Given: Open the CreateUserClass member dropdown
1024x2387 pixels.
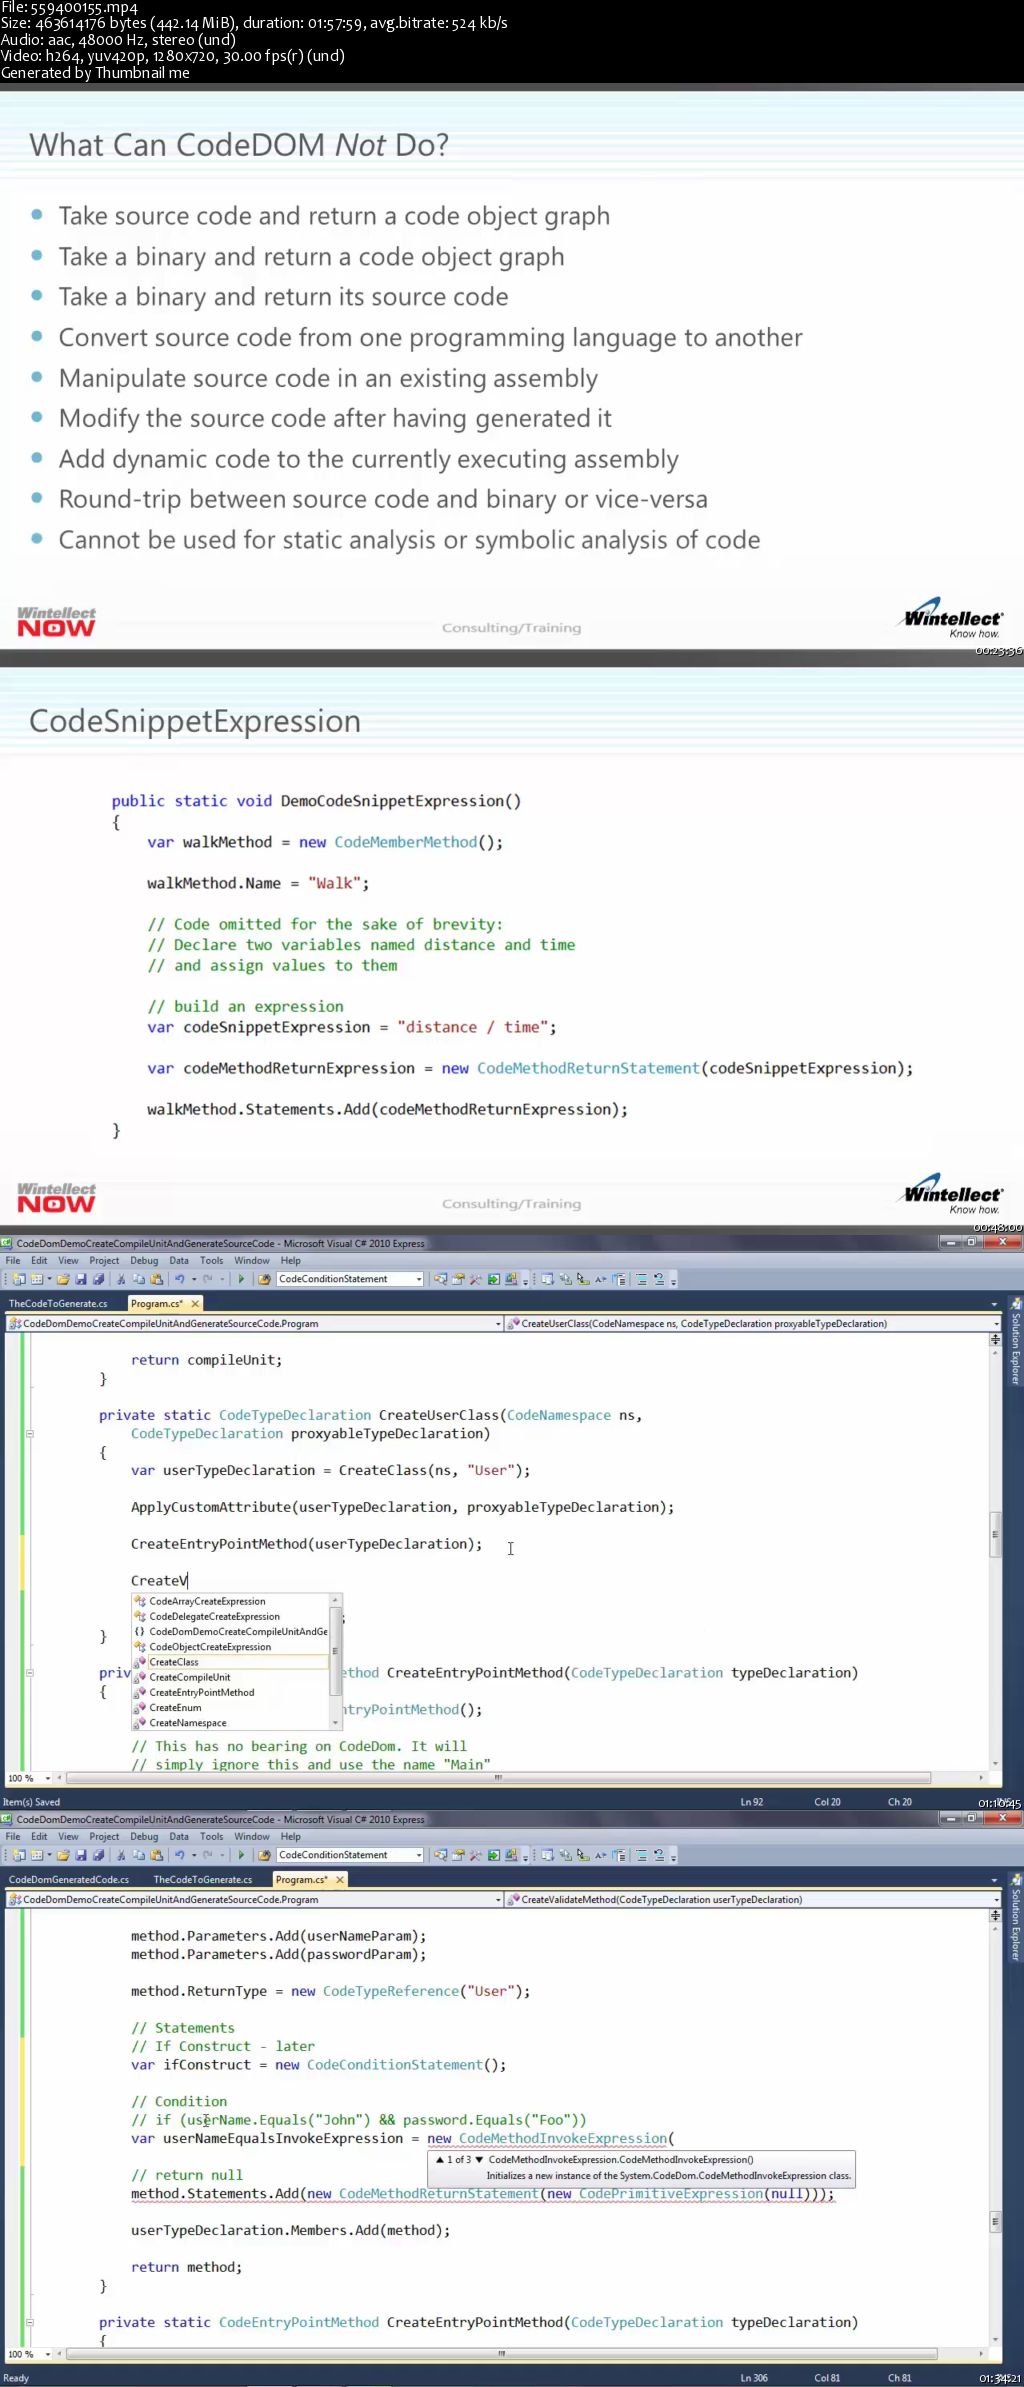Looking at the screenshot, I should (x=996, y=1324).
